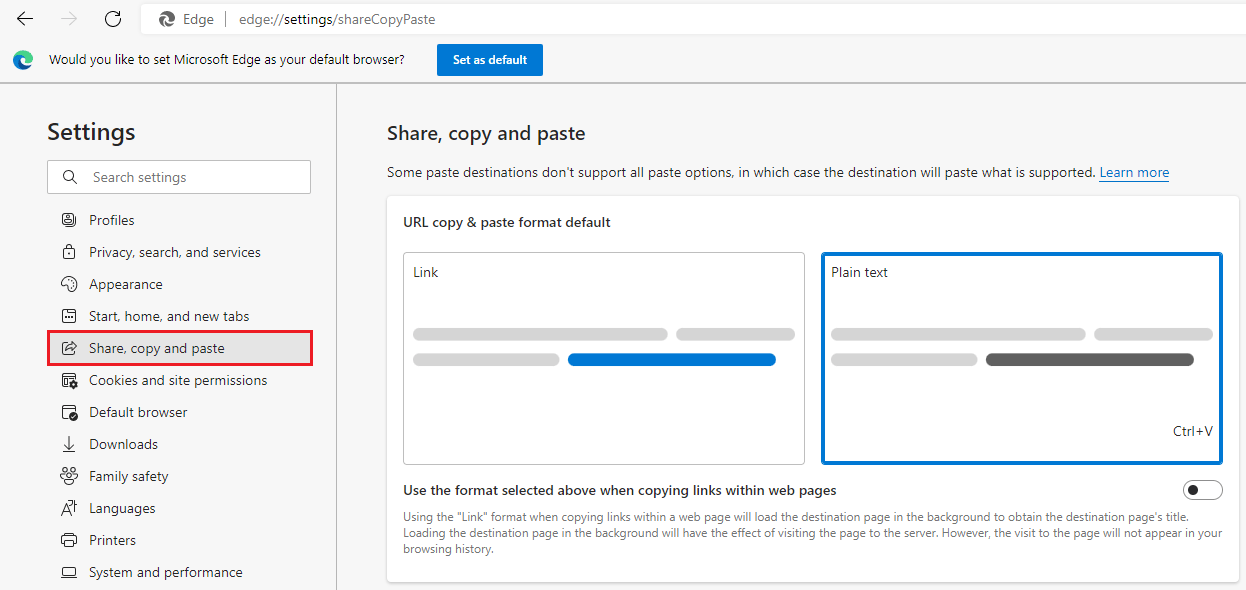Open the Learn more link

point(1134,172)
